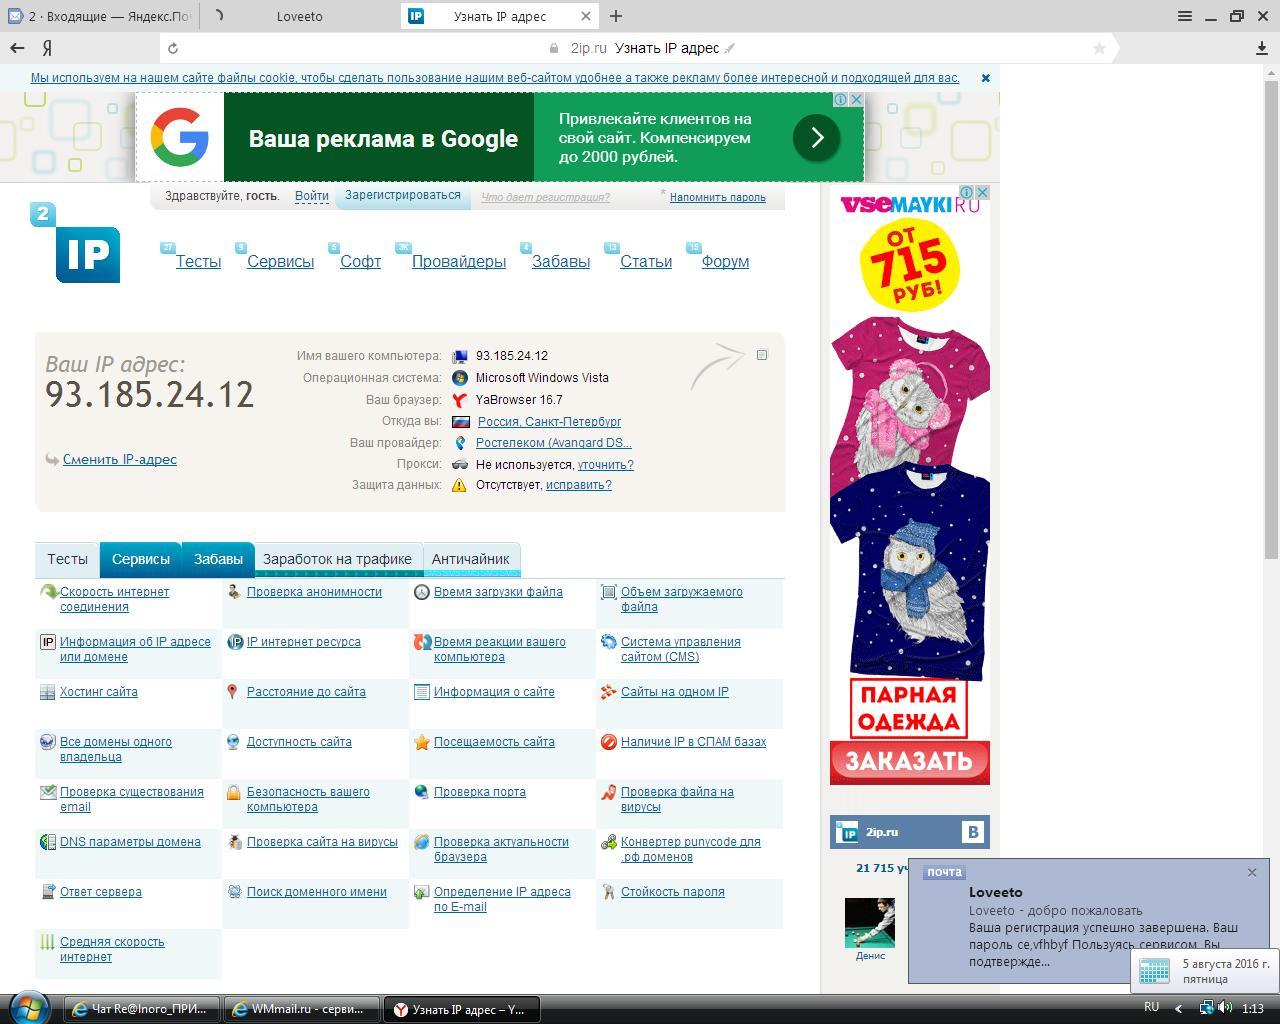This screenshot has width=1280, height=1024.
Task: Click the ЗАКАЗАТЬ button in side ad
Action: pos(909,762)
